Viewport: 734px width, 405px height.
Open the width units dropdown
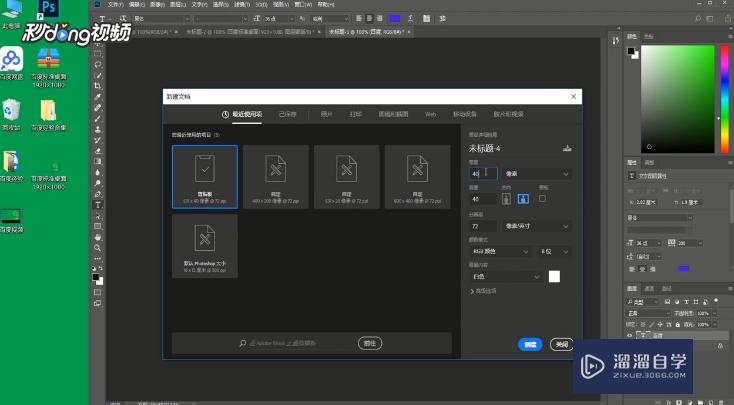click(x=537, y=174)
